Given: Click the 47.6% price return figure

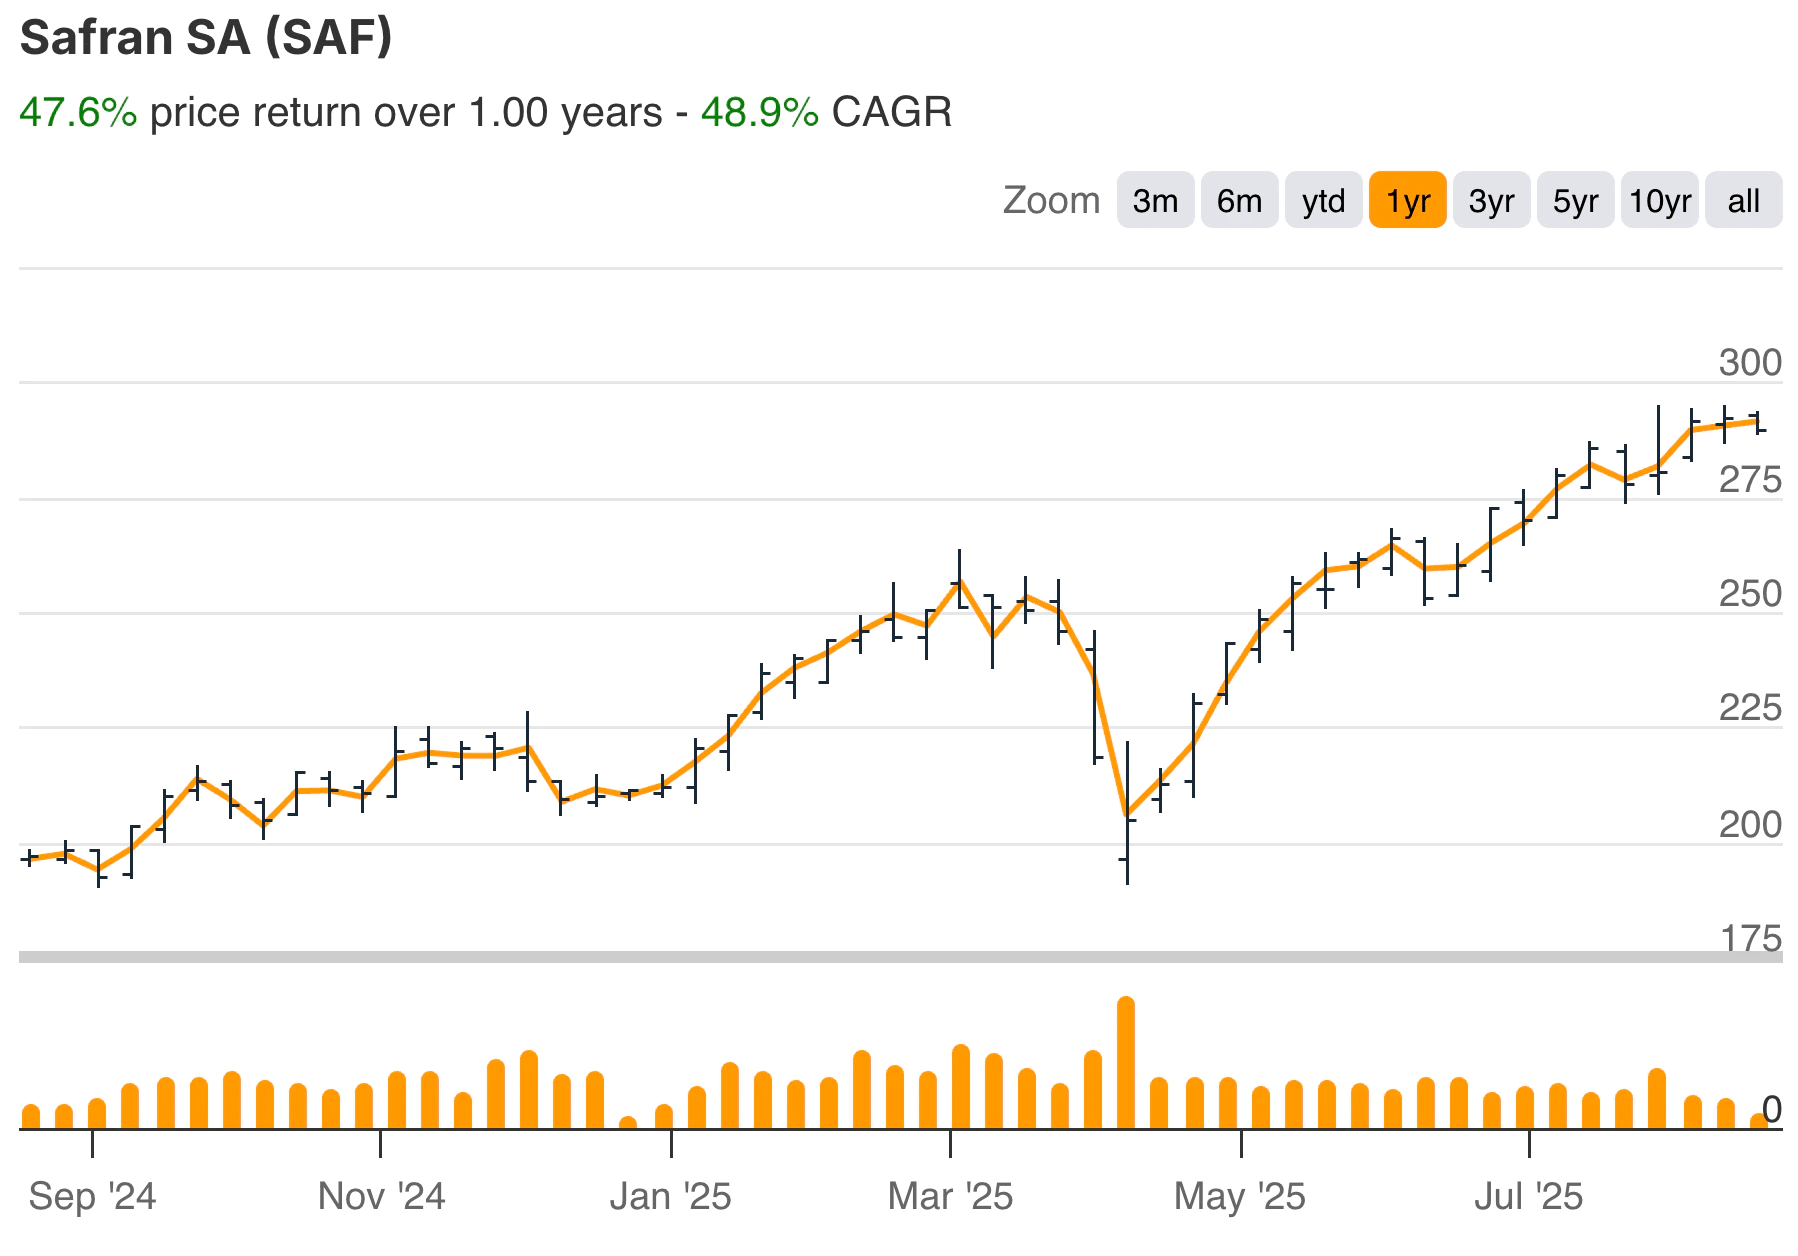Looking at the screenshot, I should coord(78,112).
